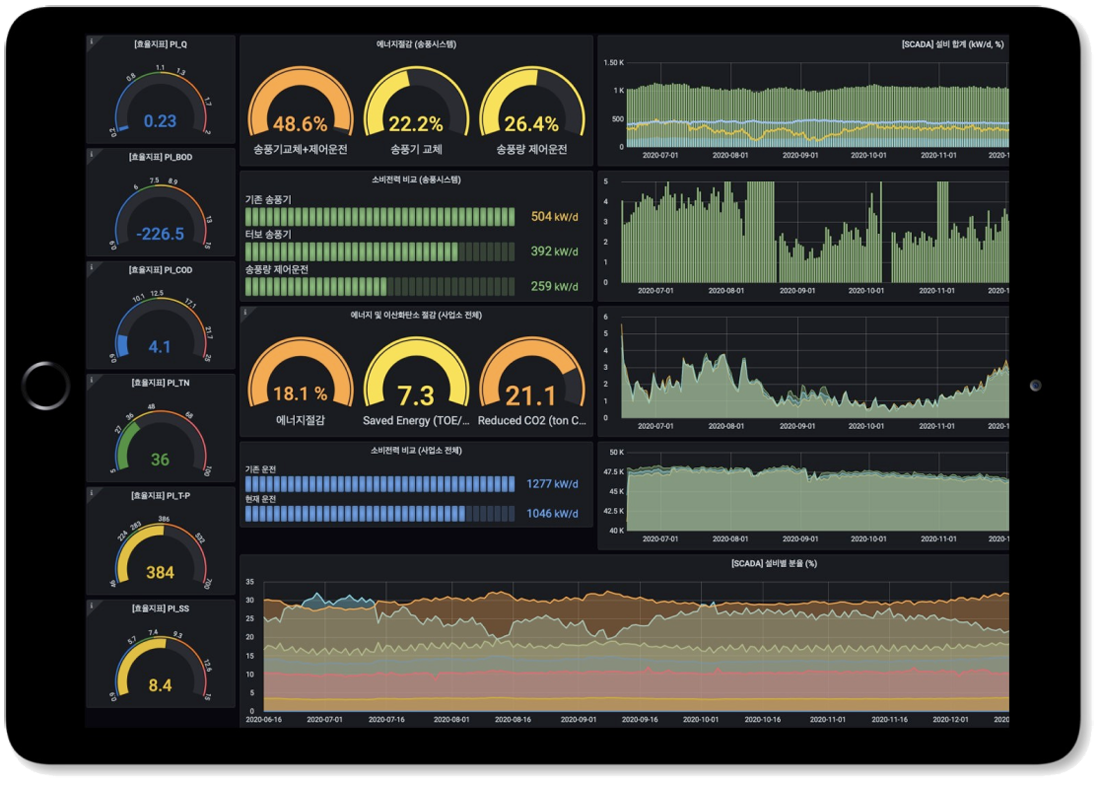Open the 소비전력 비교 (사업소 전체) title menu
This screenshot has width=1100, height=785.
(415, 450)
